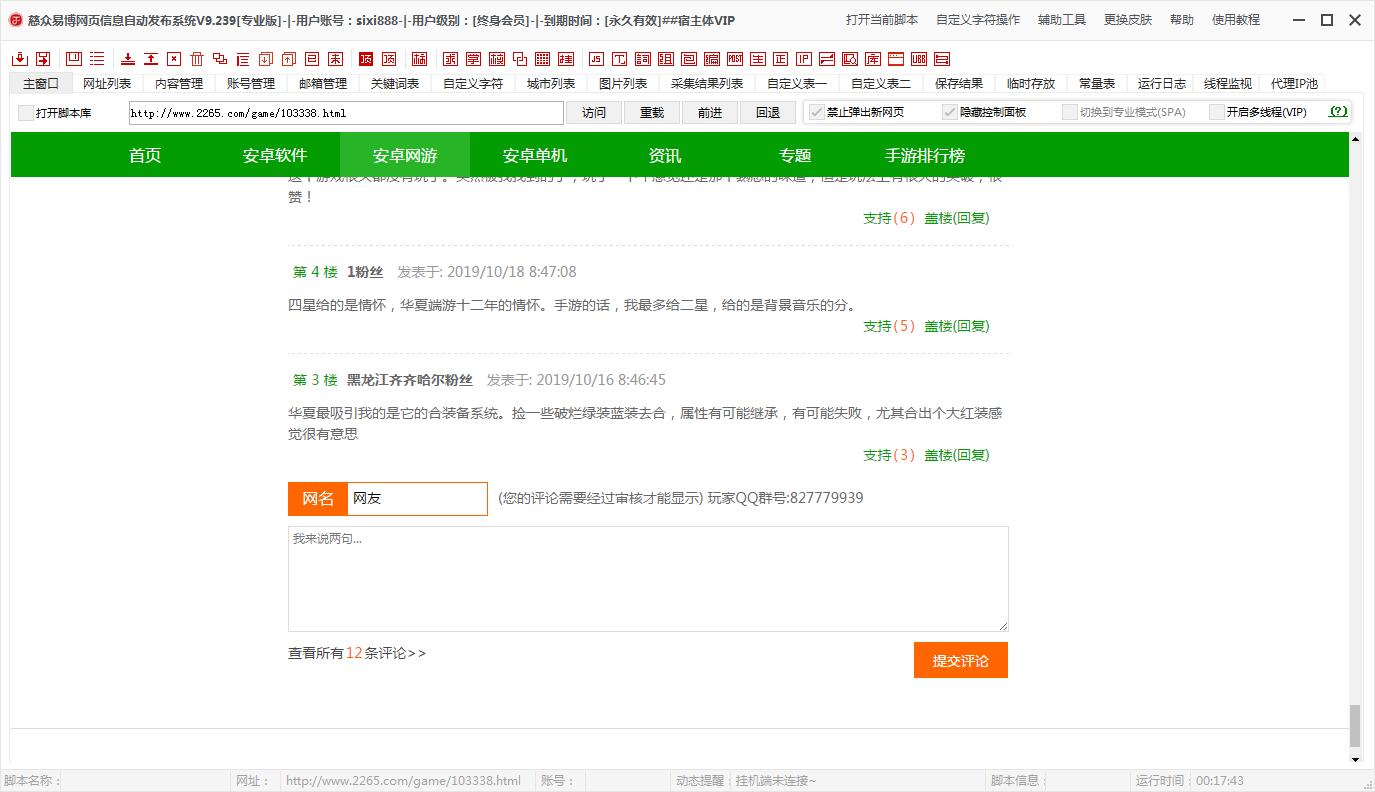The width and height of the screenshot is (1375, 792).
Task: Toggle 切换到专业模式(SPA) checkbox
Action: pyautogui.click(x=1070, y=112)
